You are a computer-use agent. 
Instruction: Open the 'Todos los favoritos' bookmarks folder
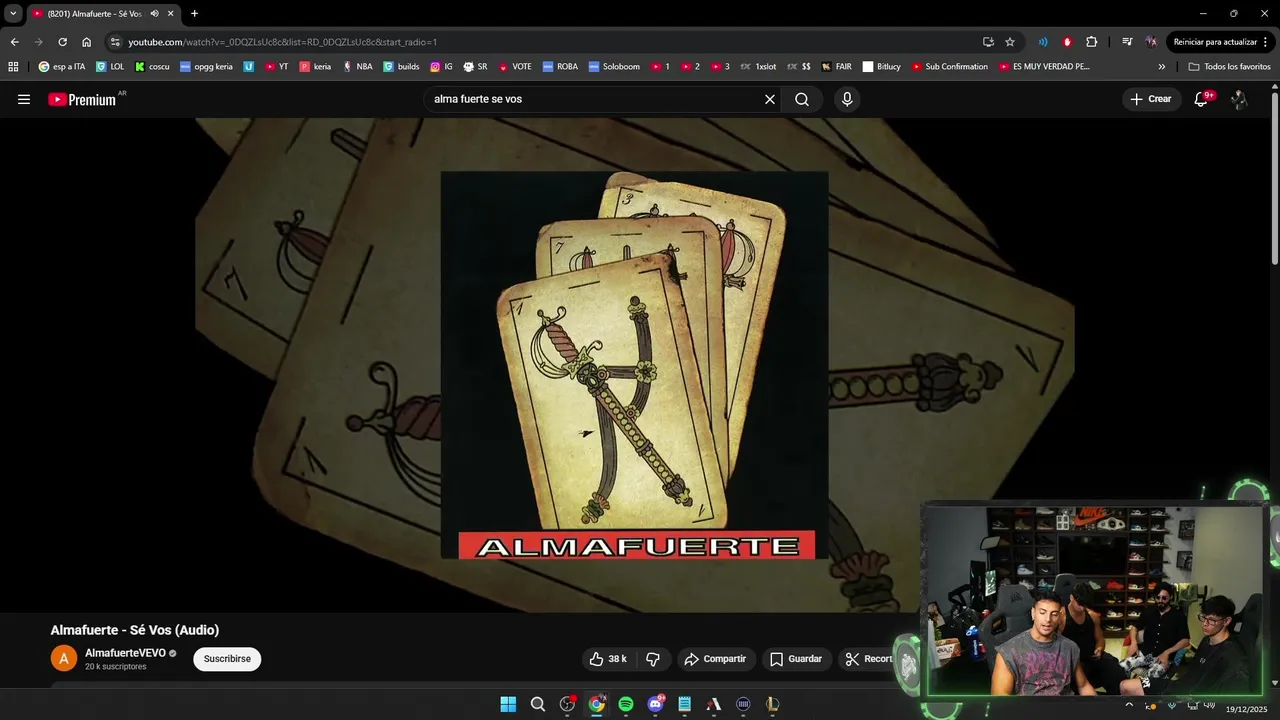click(x=1229, y=67)
